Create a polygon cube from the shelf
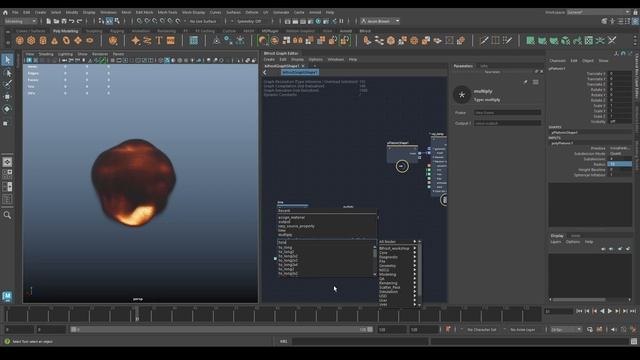The width and height of the screenshot is (640, 360). coord(31,40)
